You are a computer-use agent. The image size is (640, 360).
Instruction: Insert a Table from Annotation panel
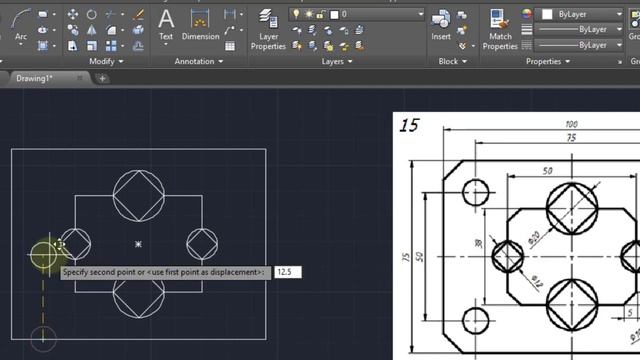point(230,46)
